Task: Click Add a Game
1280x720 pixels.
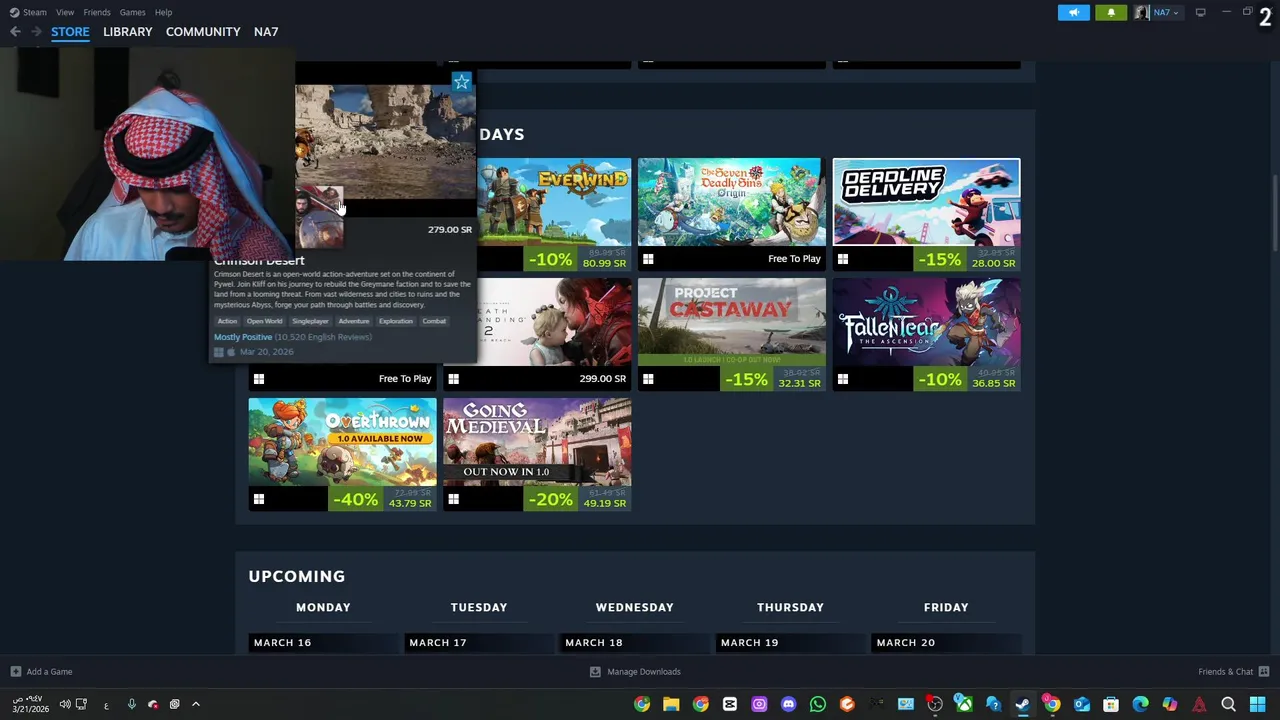Action: tap(41, 672)
